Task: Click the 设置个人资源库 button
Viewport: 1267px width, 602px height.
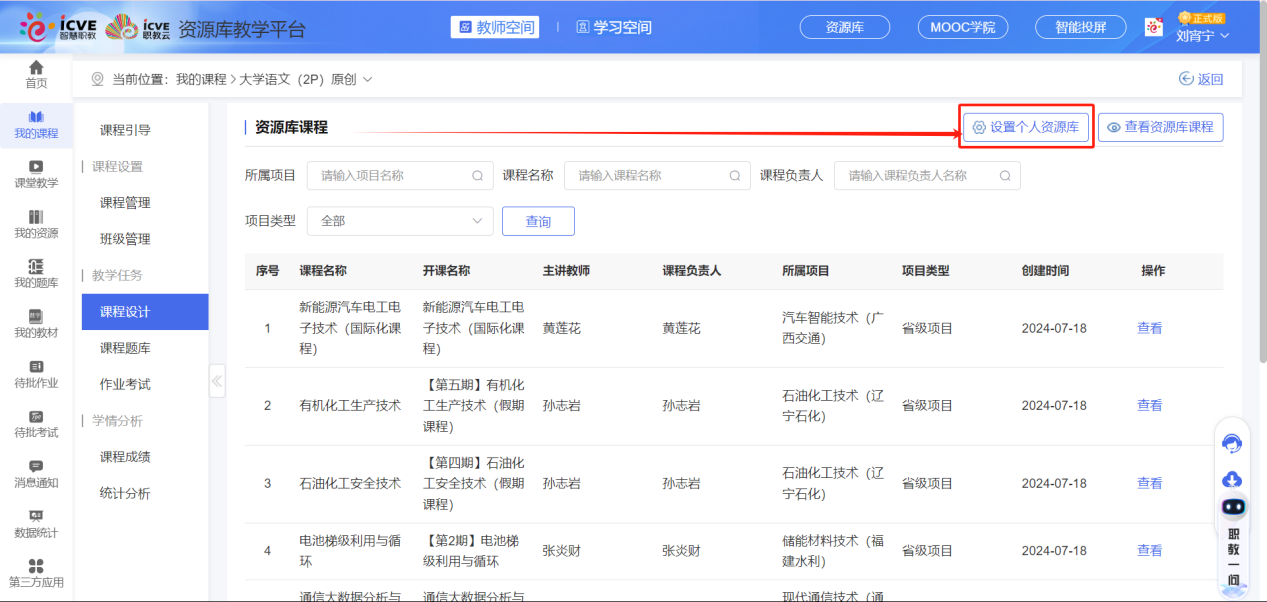Action: click(x=1026, y=127)
